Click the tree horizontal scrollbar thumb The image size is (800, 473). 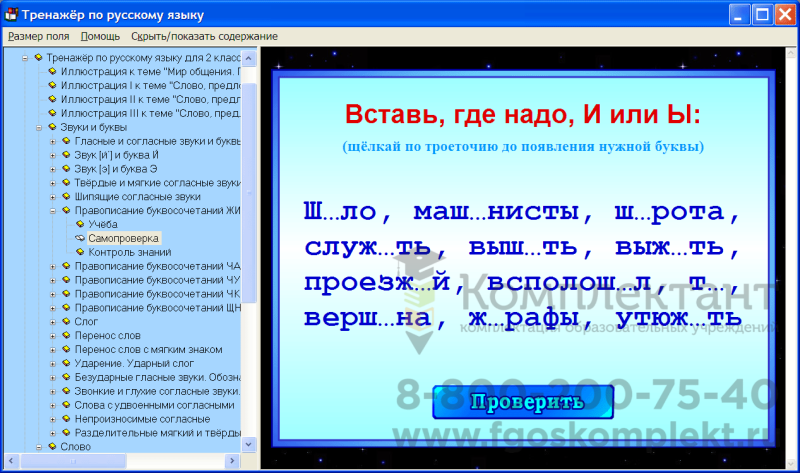click(x=73, y=461)
